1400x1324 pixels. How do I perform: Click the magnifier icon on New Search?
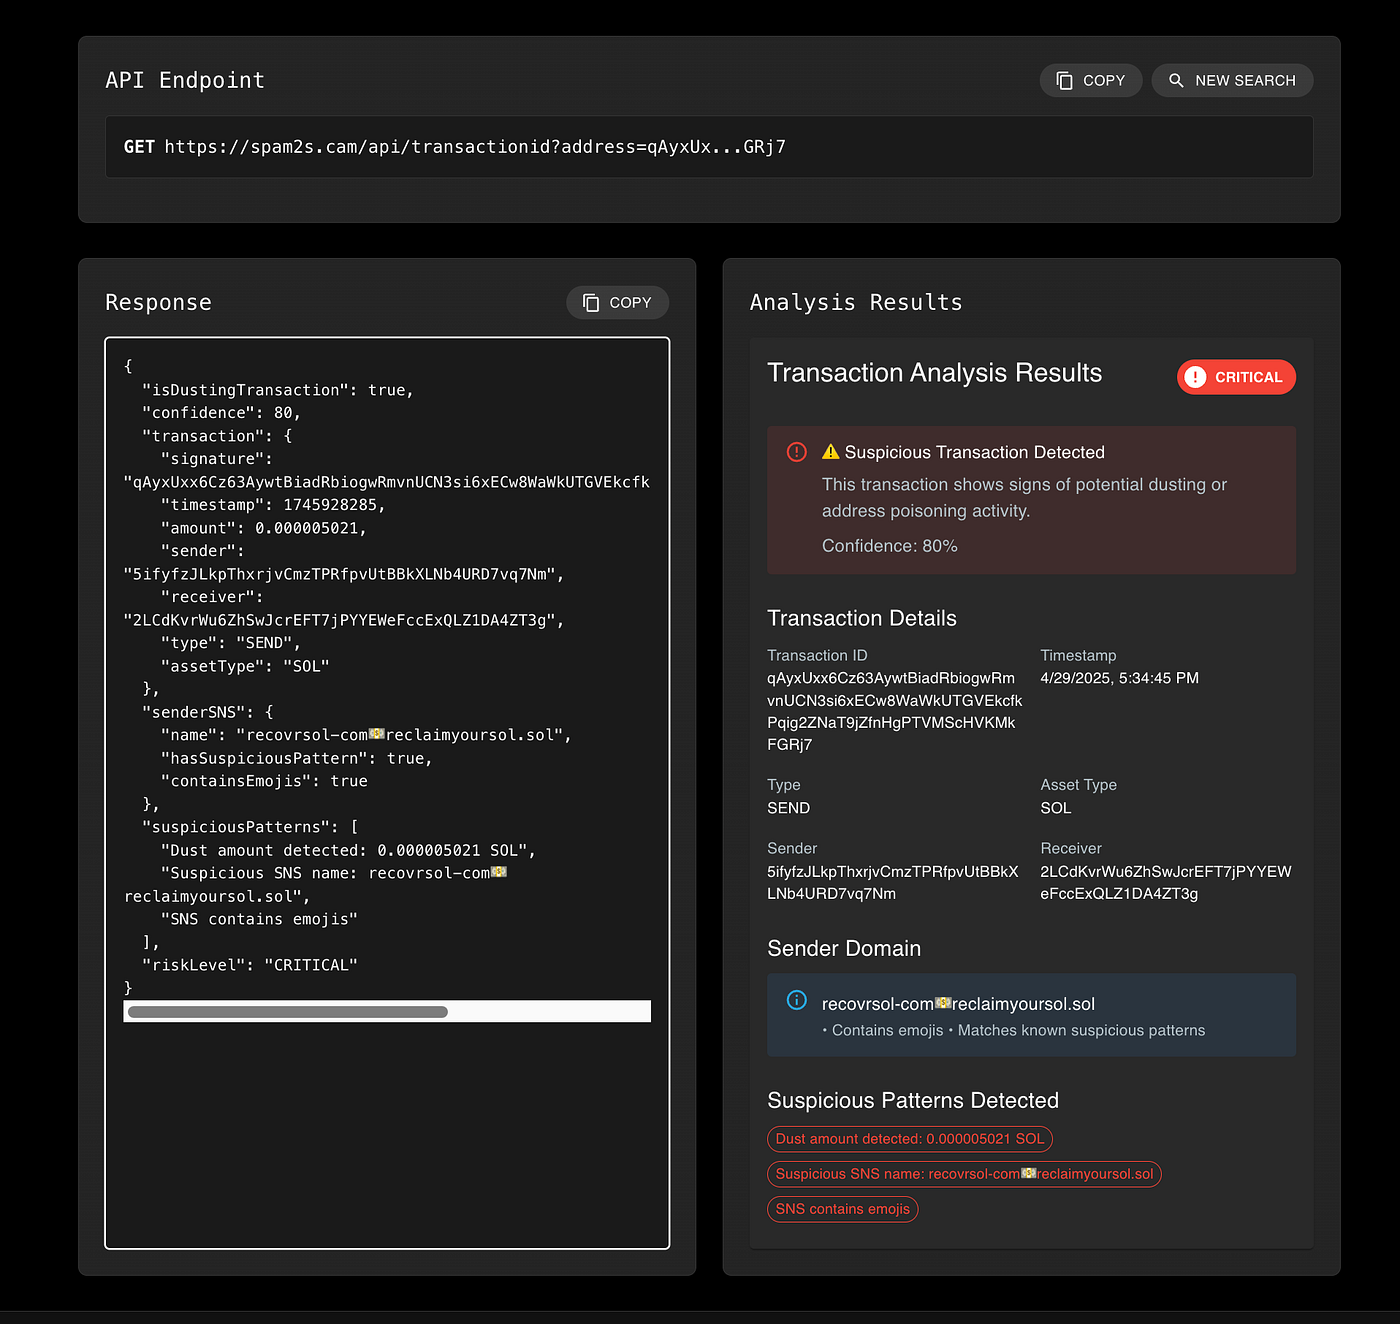[1176, 81]
